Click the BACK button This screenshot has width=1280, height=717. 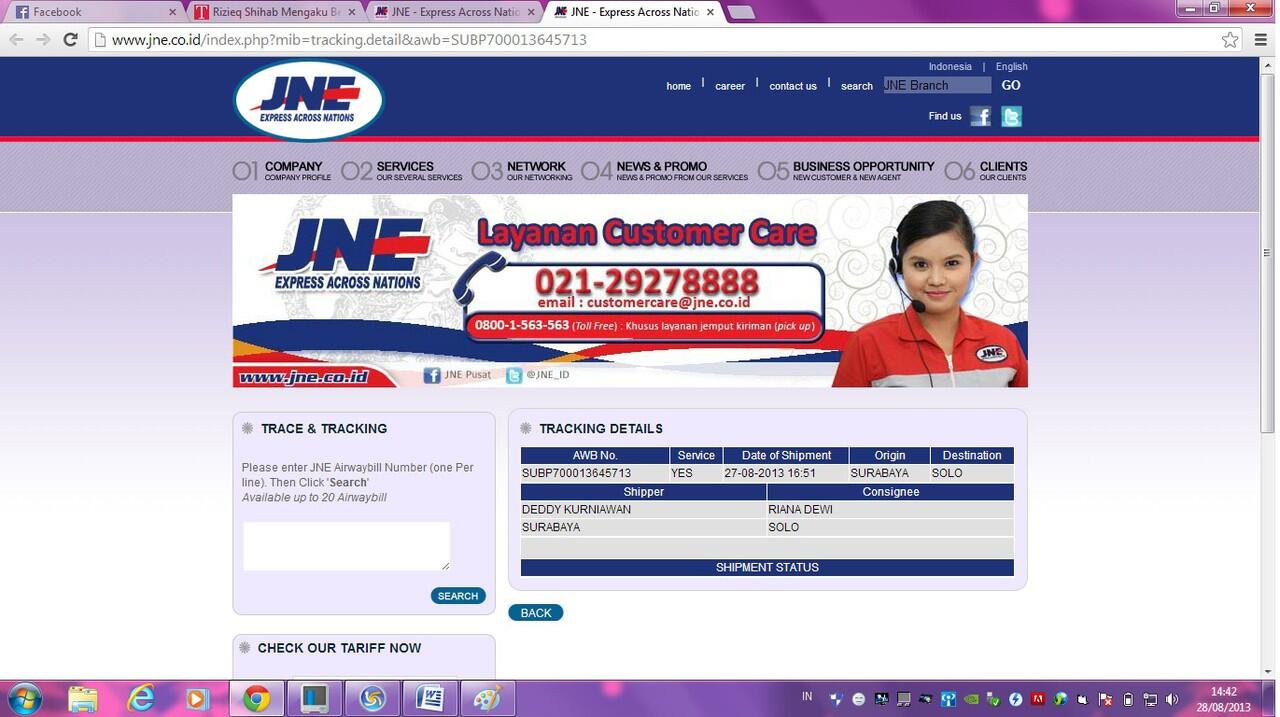click(x=536, y=613)
